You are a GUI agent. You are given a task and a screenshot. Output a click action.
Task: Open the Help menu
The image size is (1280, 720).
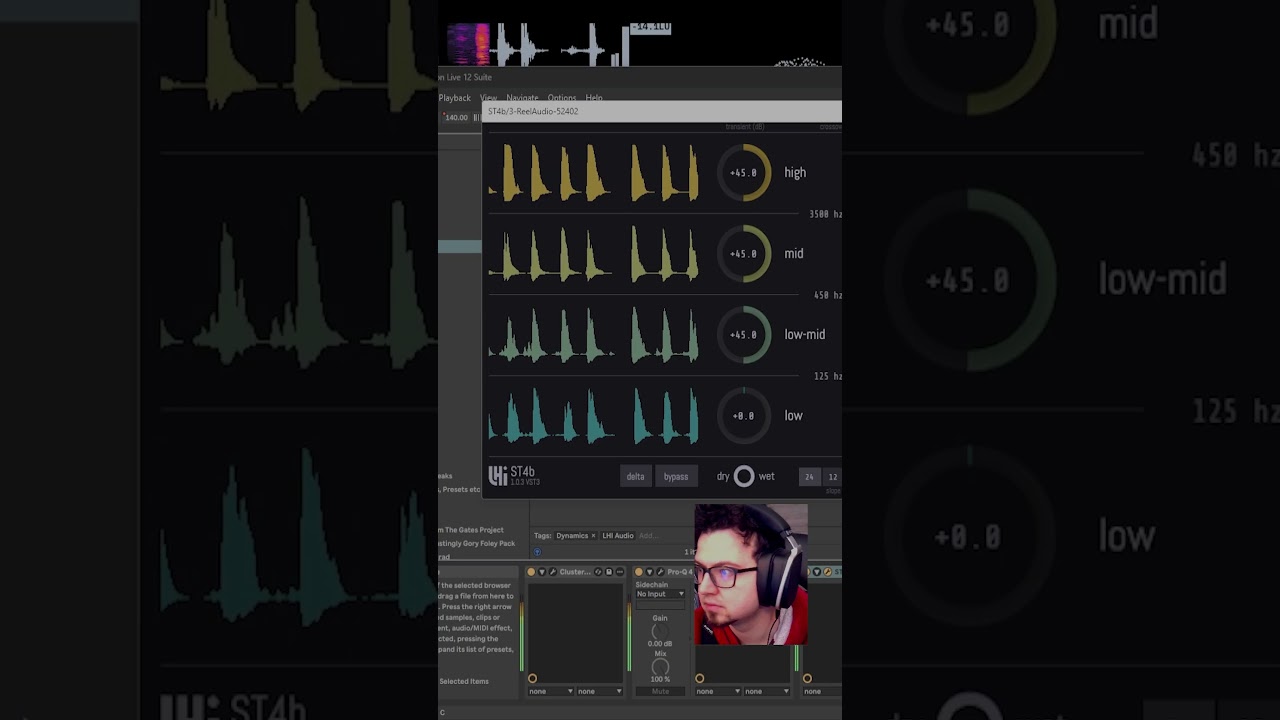(593, 98)
